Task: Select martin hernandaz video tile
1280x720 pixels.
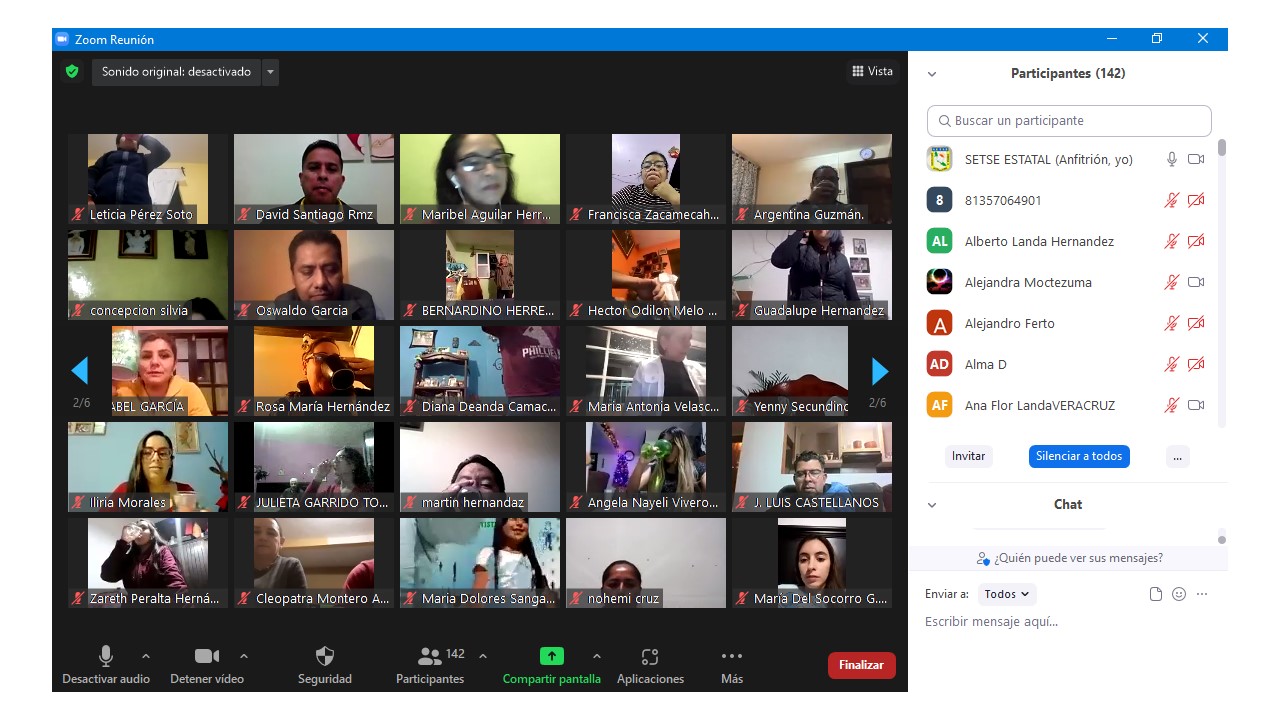Action: coord(480,467)
